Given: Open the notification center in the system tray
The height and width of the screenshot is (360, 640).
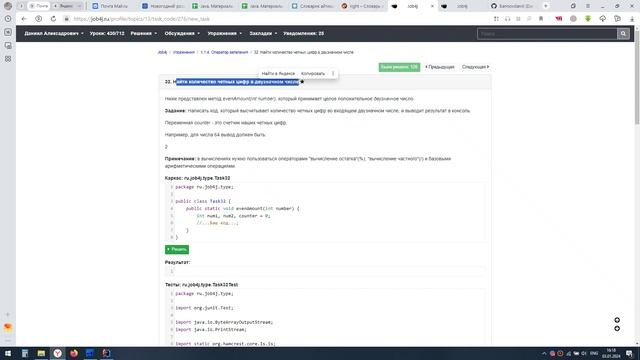Looking at the screenshot, I should [629, 353].
